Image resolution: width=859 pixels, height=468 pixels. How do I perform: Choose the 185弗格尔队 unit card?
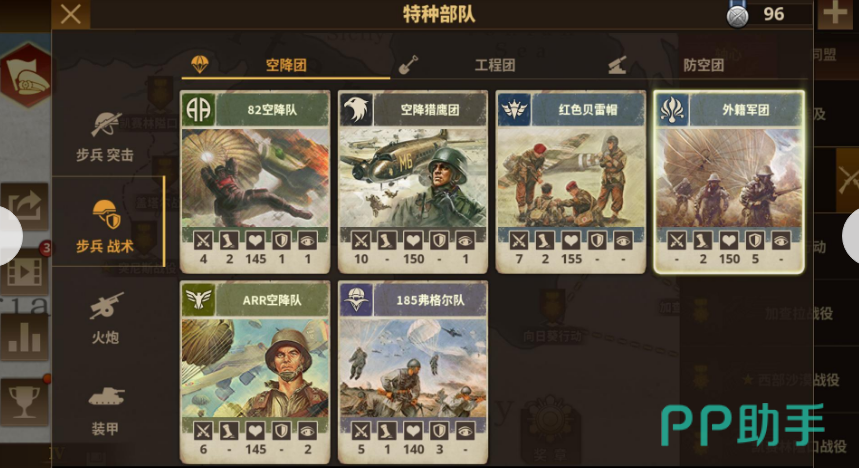pos(413,373)
